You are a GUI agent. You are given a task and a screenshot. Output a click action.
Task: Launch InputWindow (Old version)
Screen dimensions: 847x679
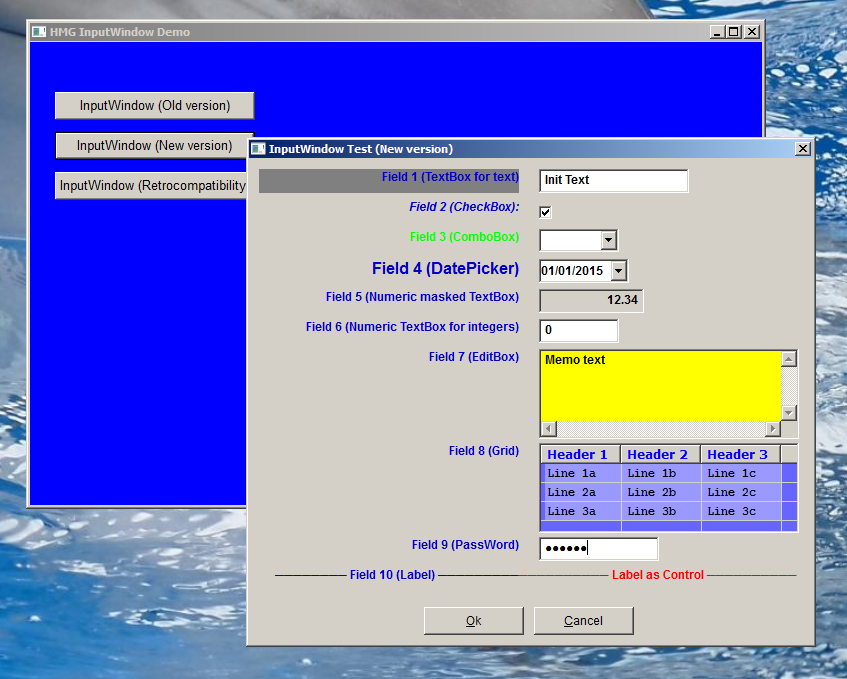[x=154, y=105]
